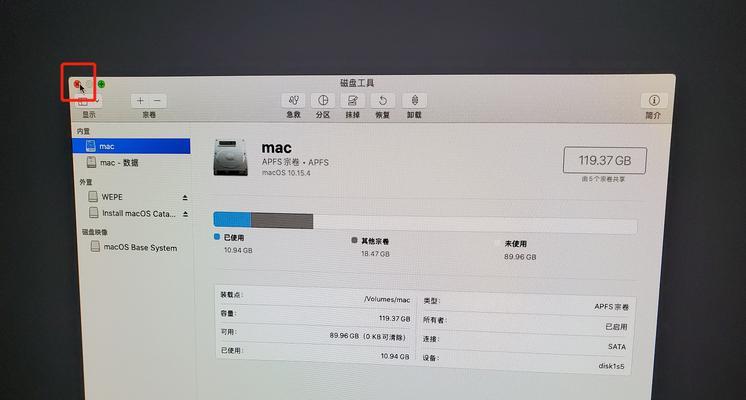This screenshot has width=746, height=400.
Task: Open the Info (简介) panel
Action: (x=654, y=100)
